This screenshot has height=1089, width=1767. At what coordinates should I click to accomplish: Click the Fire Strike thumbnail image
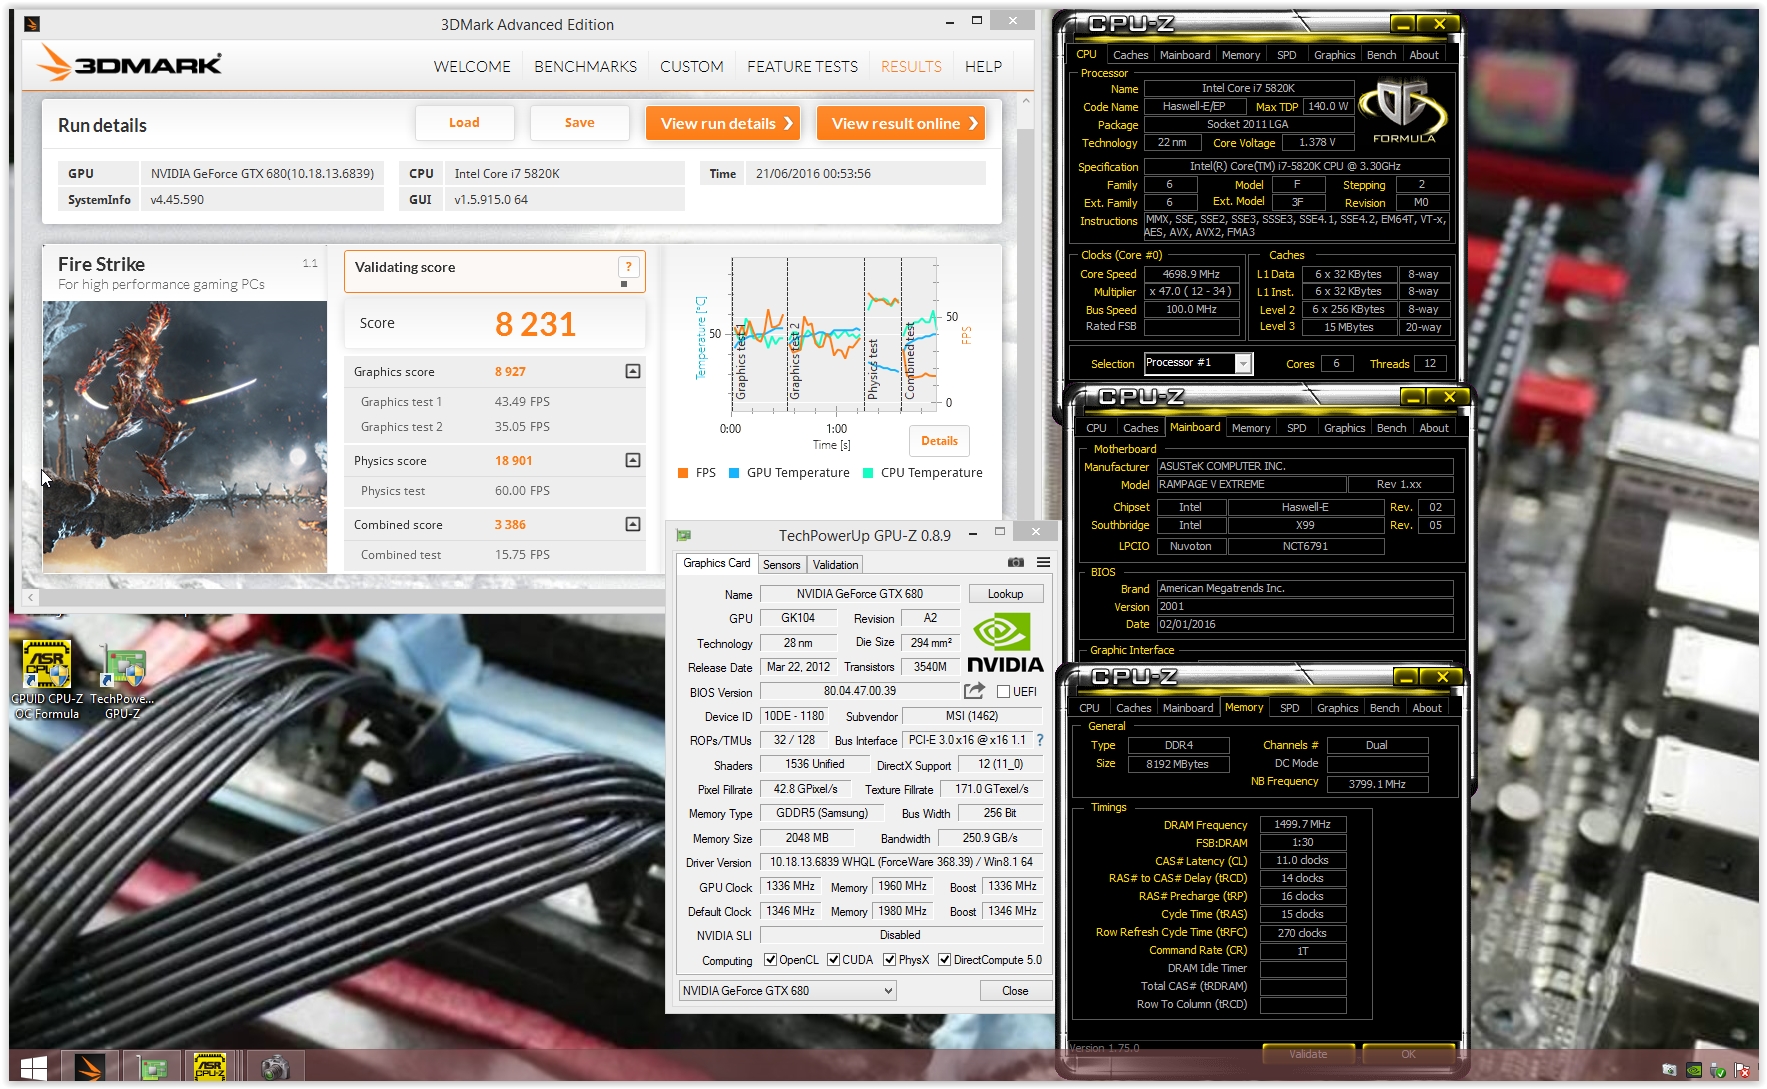[185, 437]
